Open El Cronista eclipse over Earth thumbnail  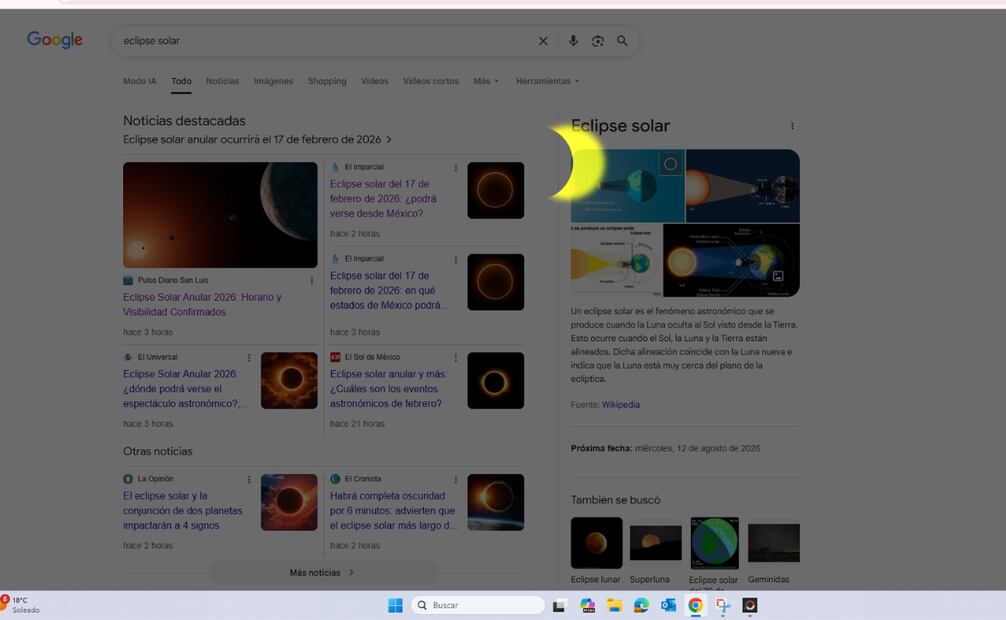click(x=496, y=503)
